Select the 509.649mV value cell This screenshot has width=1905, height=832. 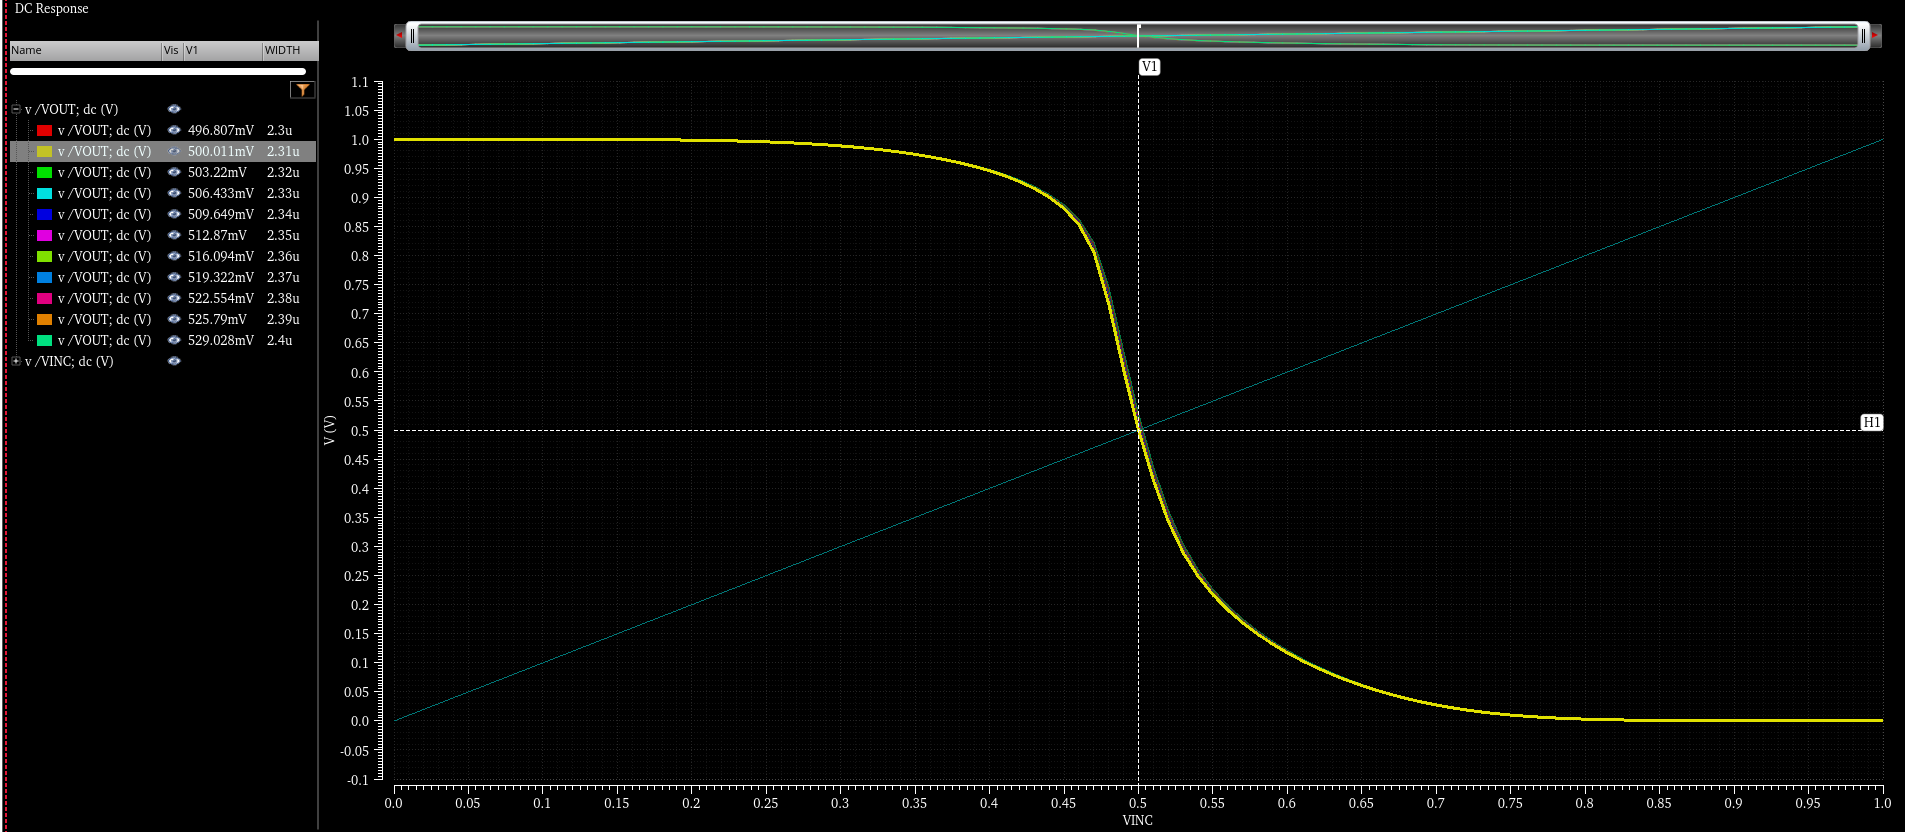(x=221, y=214)
